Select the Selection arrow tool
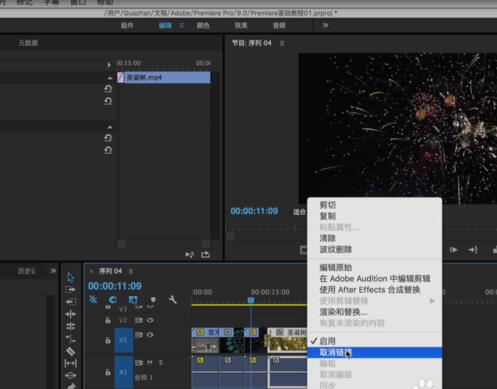Image resolution: width=497 pixels, height=389 pixels. pos(70,277)
